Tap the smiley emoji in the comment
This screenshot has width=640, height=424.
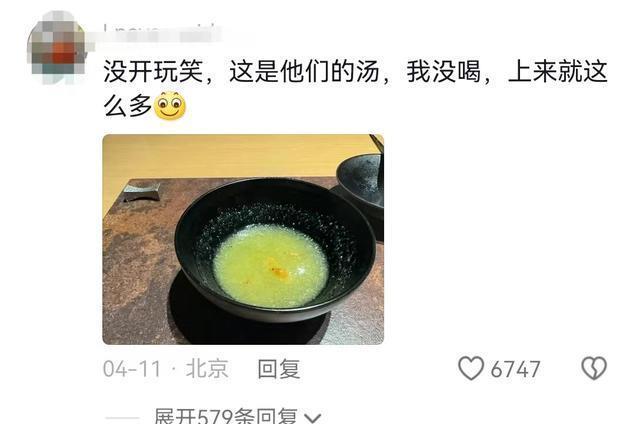[170, 106]
